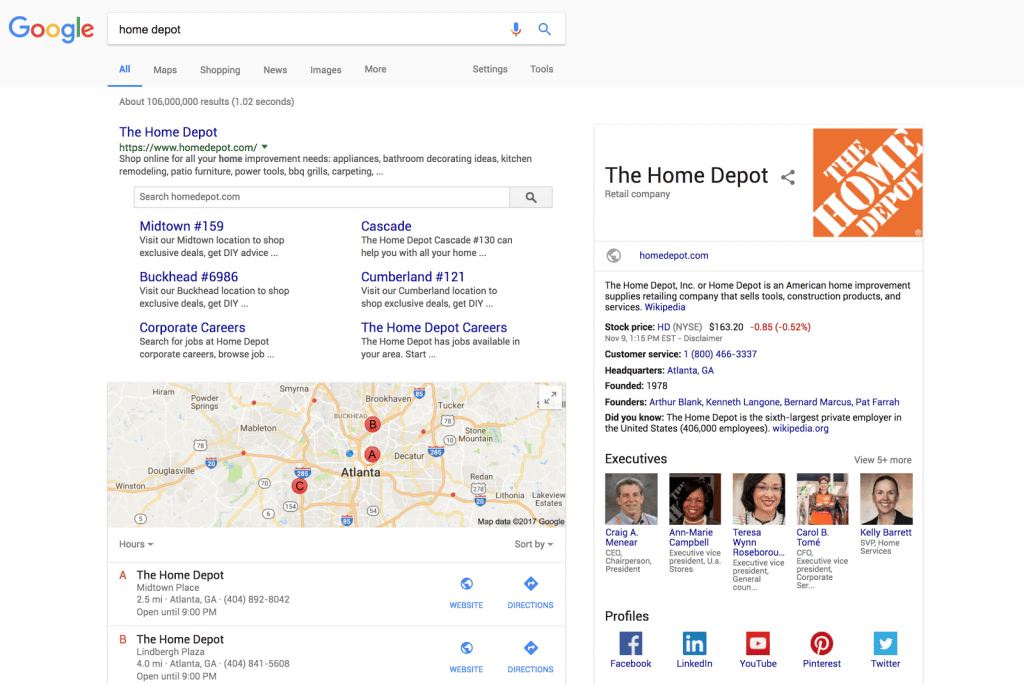Open the Midtown #159 sitelink

click(x=181, y=226)
